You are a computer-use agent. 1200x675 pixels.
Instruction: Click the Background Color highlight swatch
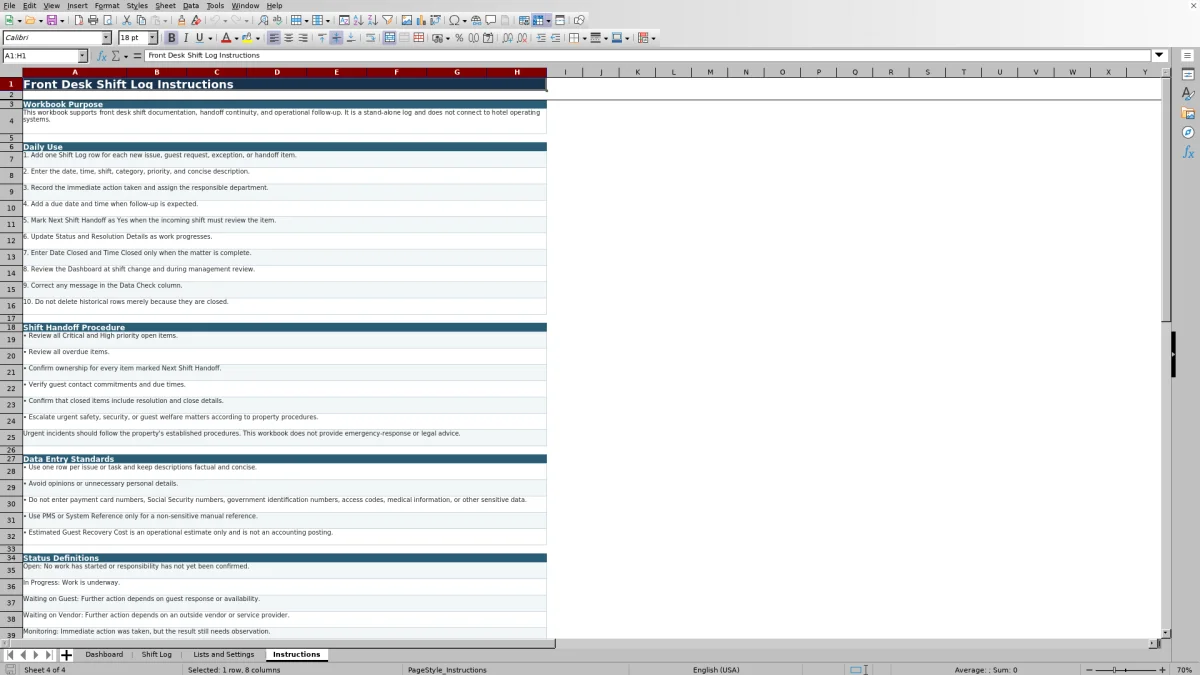[x=247, y=38]
